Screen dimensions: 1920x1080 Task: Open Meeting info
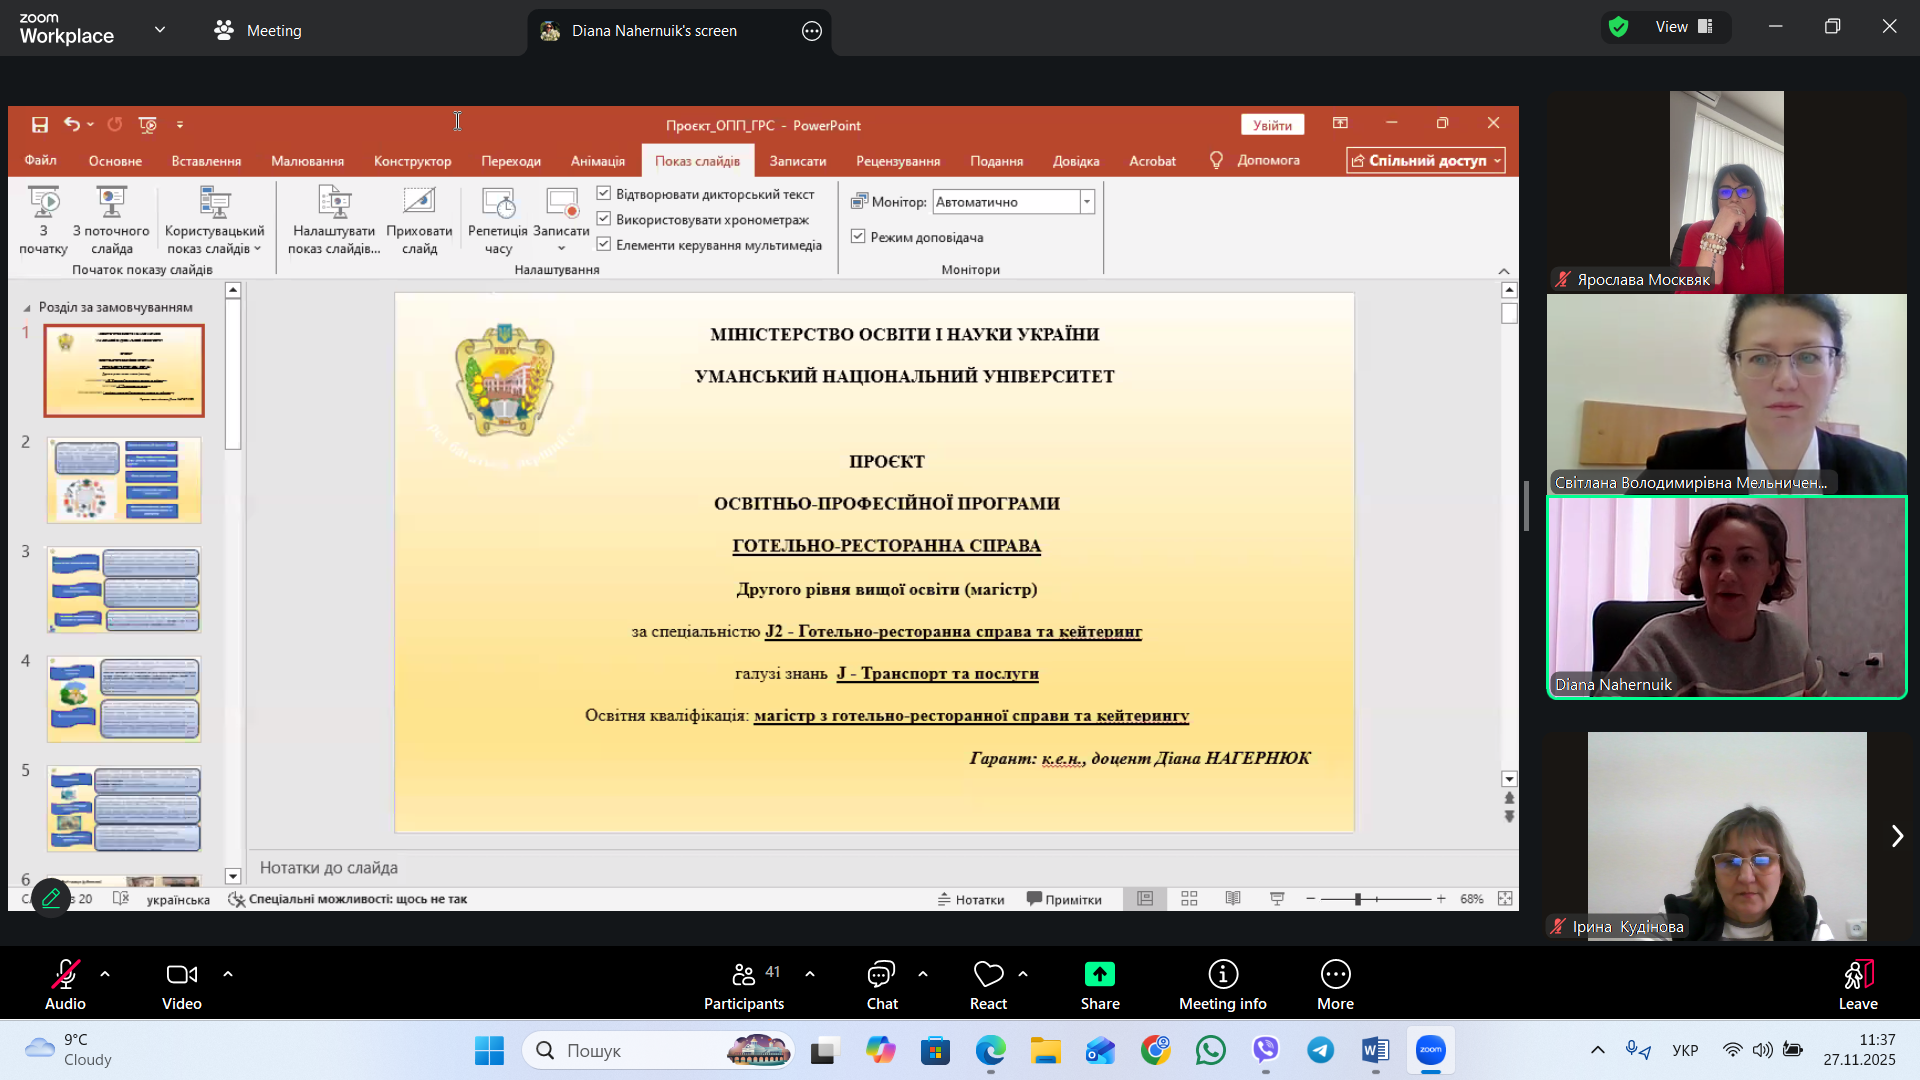(1222, 974)
